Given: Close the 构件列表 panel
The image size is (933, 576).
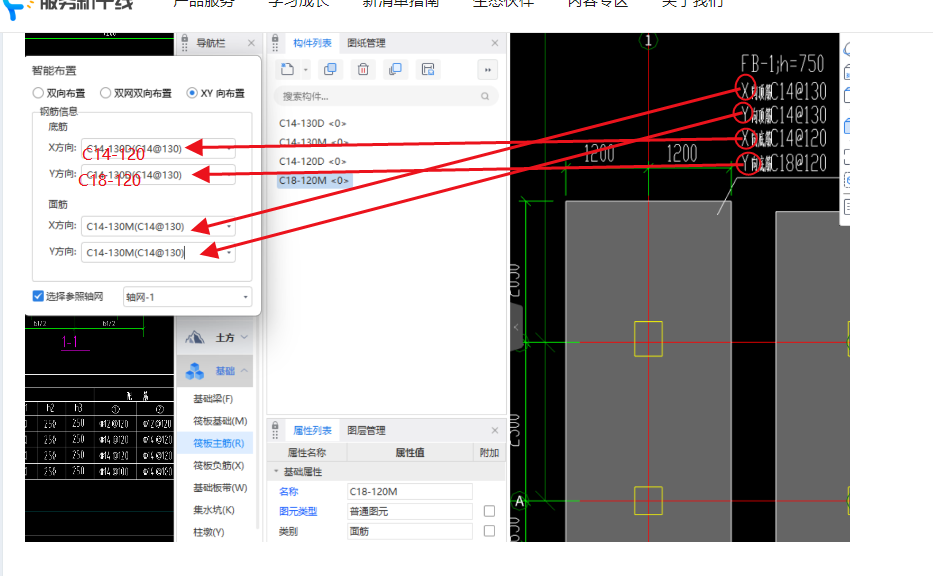Looking at the screenshot, I should (494, 43).
